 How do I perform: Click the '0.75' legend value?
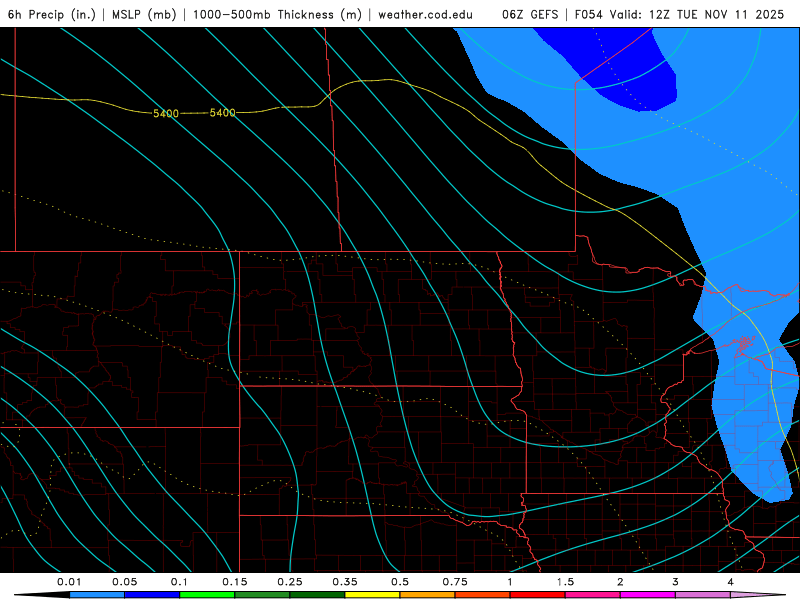coord(455,582)
